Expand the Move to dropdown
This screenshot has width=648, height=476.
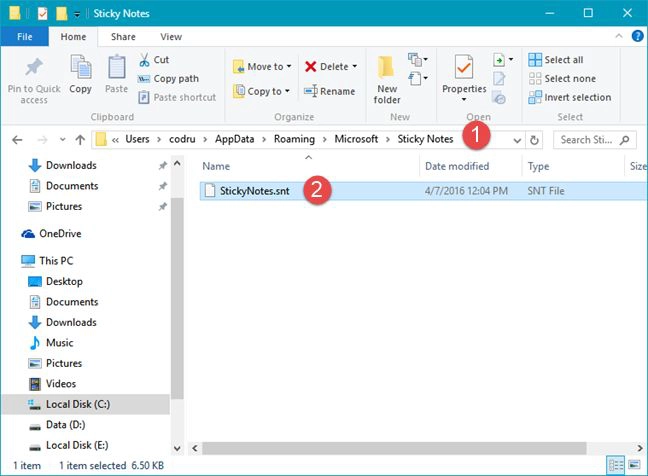[x=289, y=67]
